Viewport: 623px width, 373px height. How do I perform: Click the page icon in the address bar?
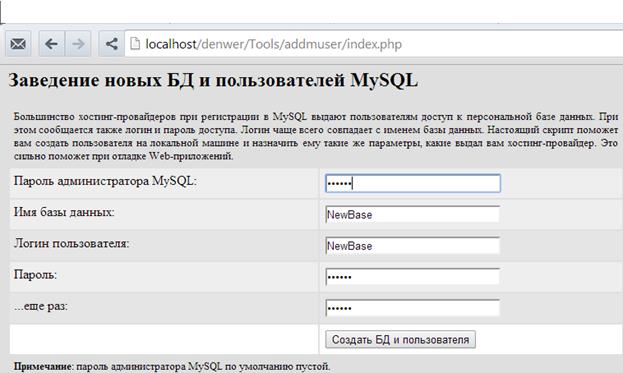click(135, 43)
